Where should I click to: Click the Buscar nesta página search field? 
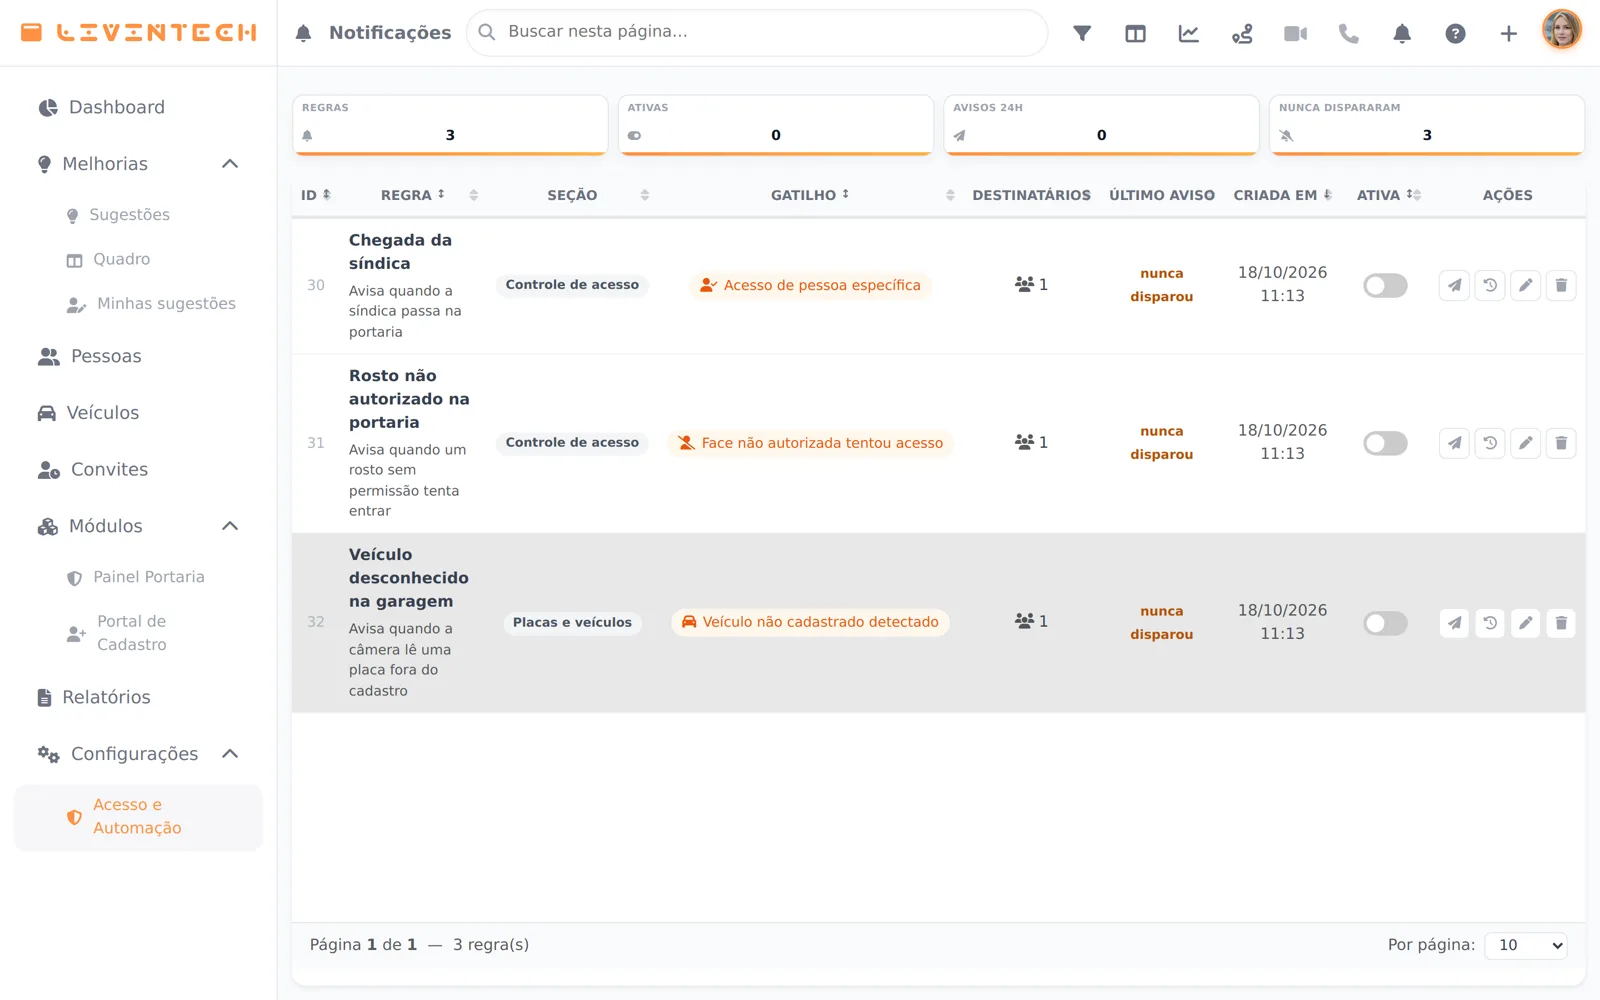click(757, 32)
